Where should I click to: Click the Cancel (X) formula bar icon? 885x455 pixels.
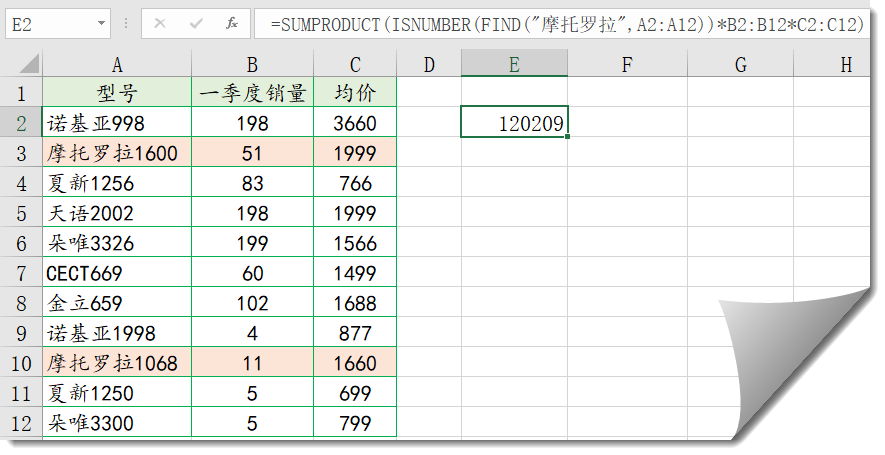160,24
